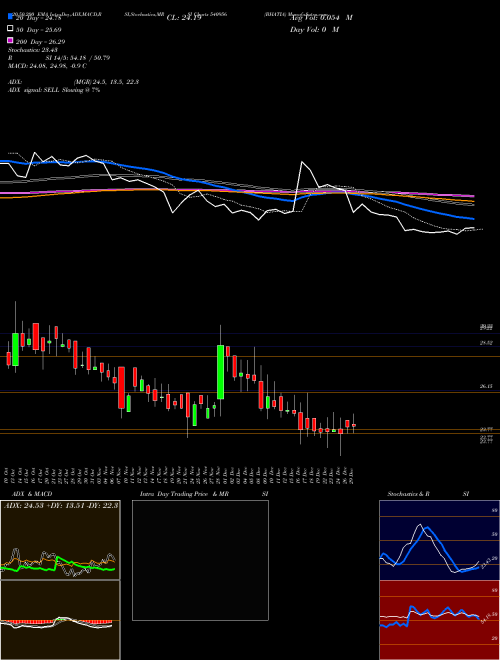500x660 pixels.
Task: Open the ADX indicator chart thumbnail
Action: point(60,540)
